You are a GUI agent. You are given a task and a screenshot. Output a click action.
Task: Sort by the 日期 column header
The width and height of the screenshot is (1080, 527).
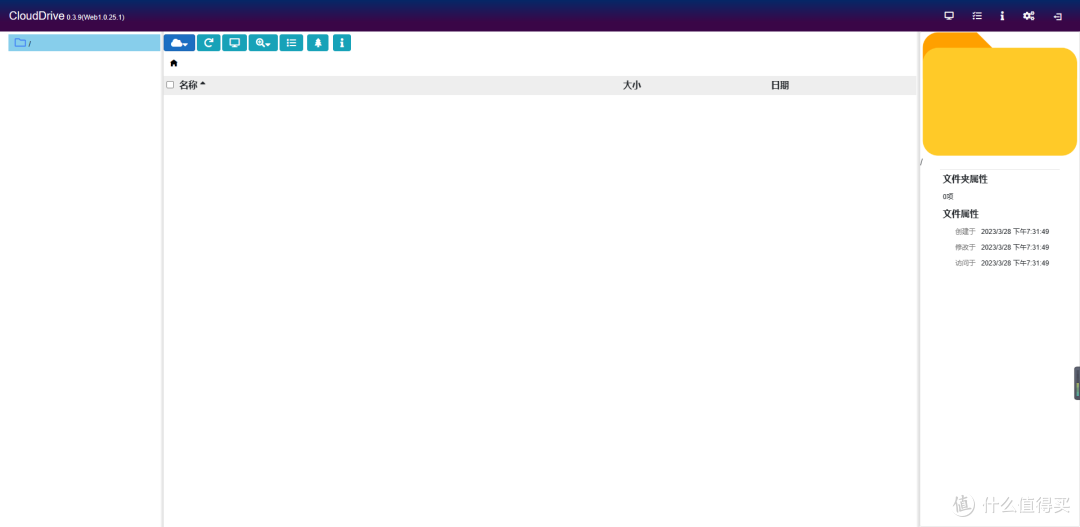coord(779,85)
